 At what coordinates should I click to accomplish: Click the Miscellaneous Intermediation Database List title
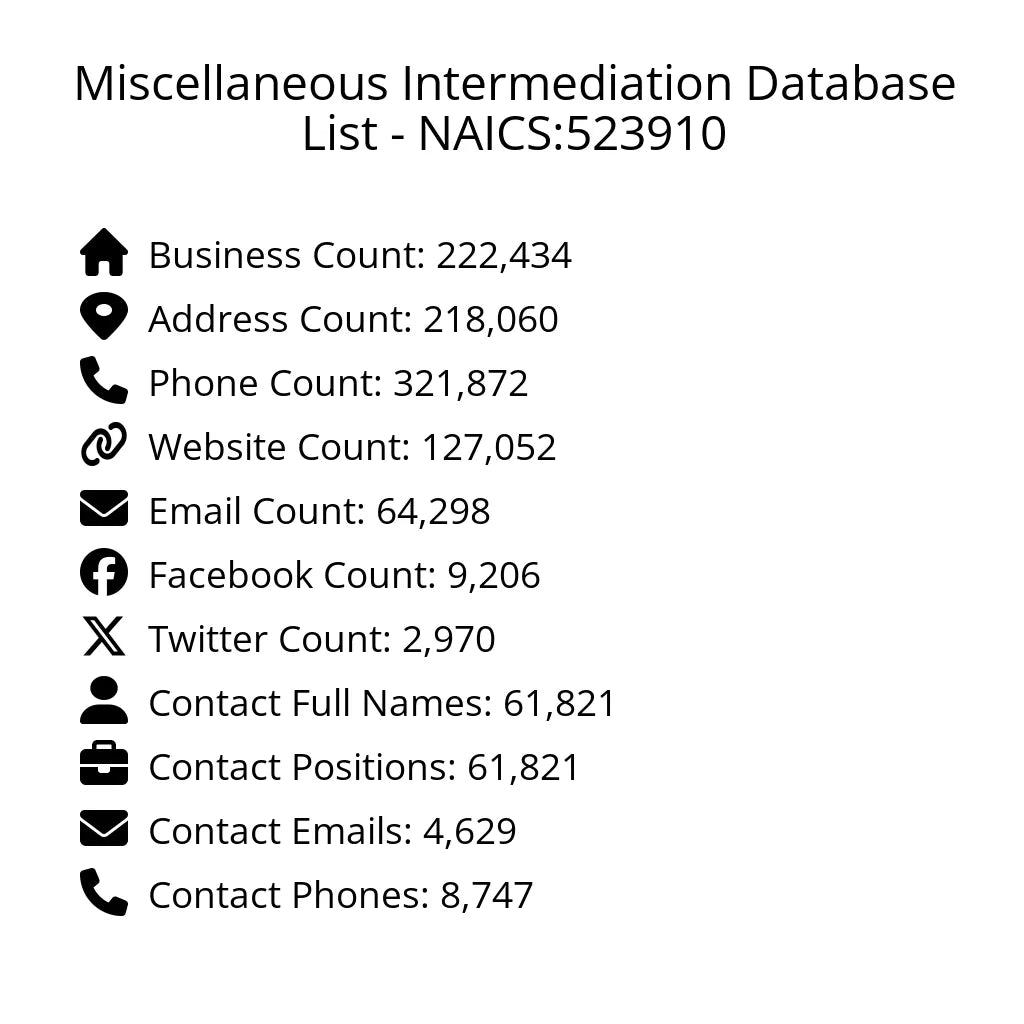click(x=514, y=109)
